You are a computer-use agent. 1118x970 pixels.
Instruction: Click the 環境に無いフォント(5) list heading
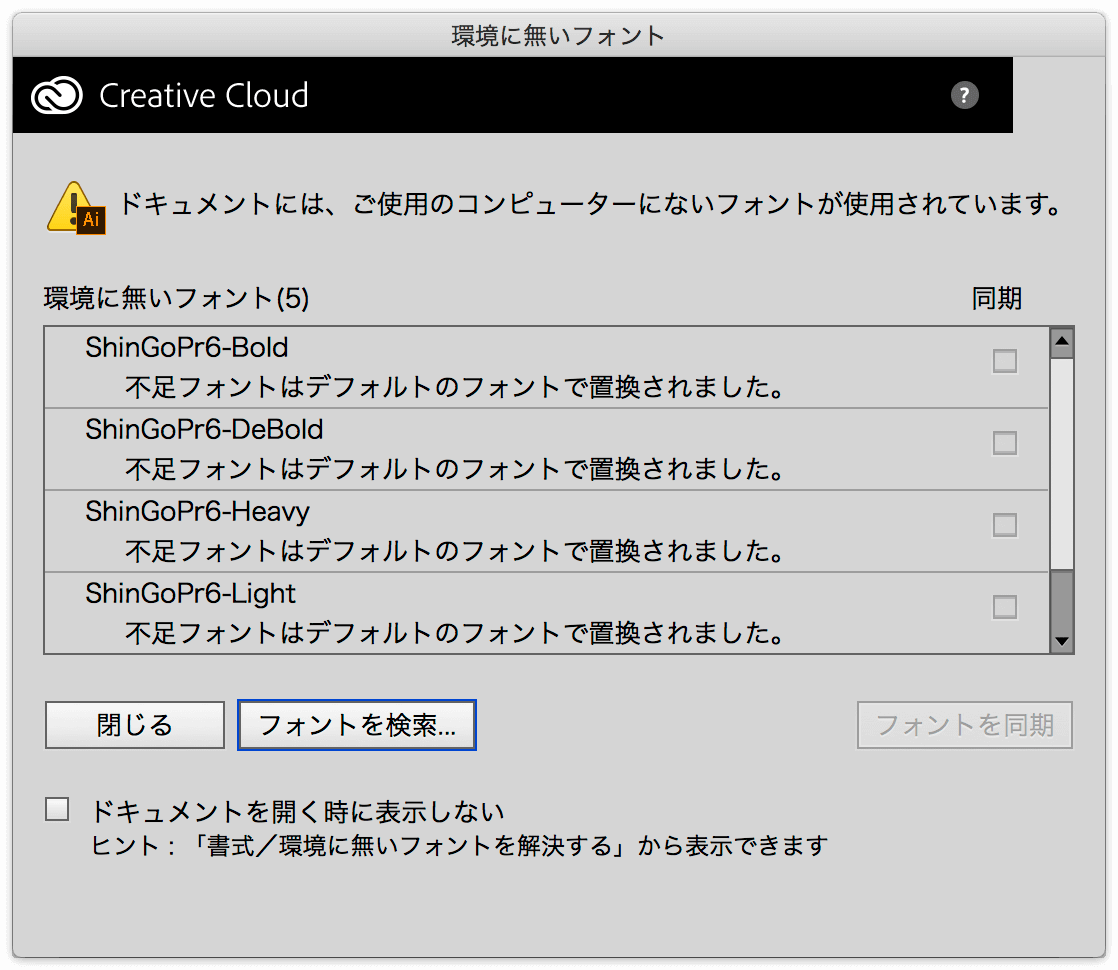point(176,297)
